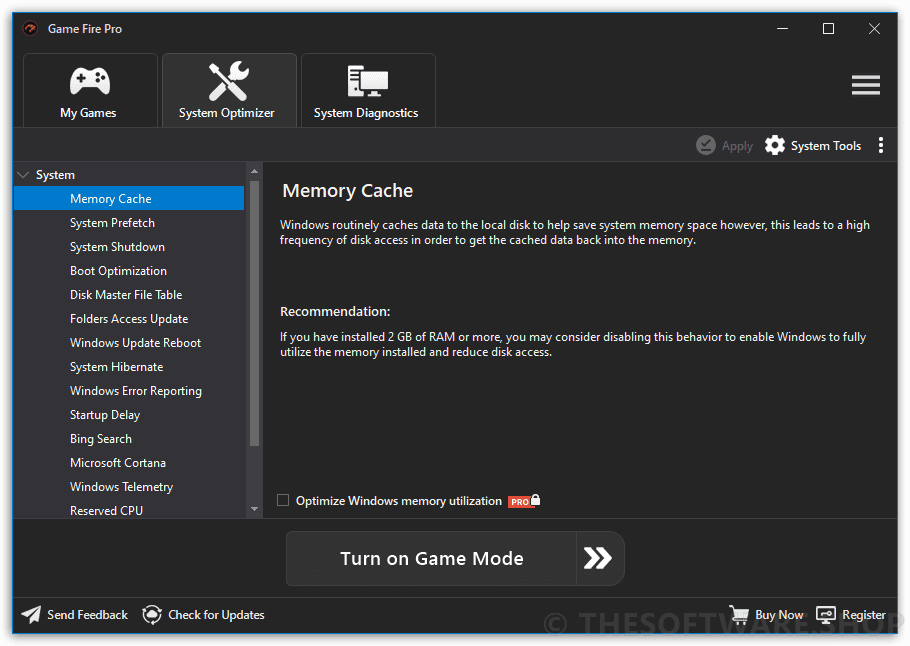The image size is (910, 646).
Task: Click the sidebar scrollbar thumb
Action: (254, 313)
